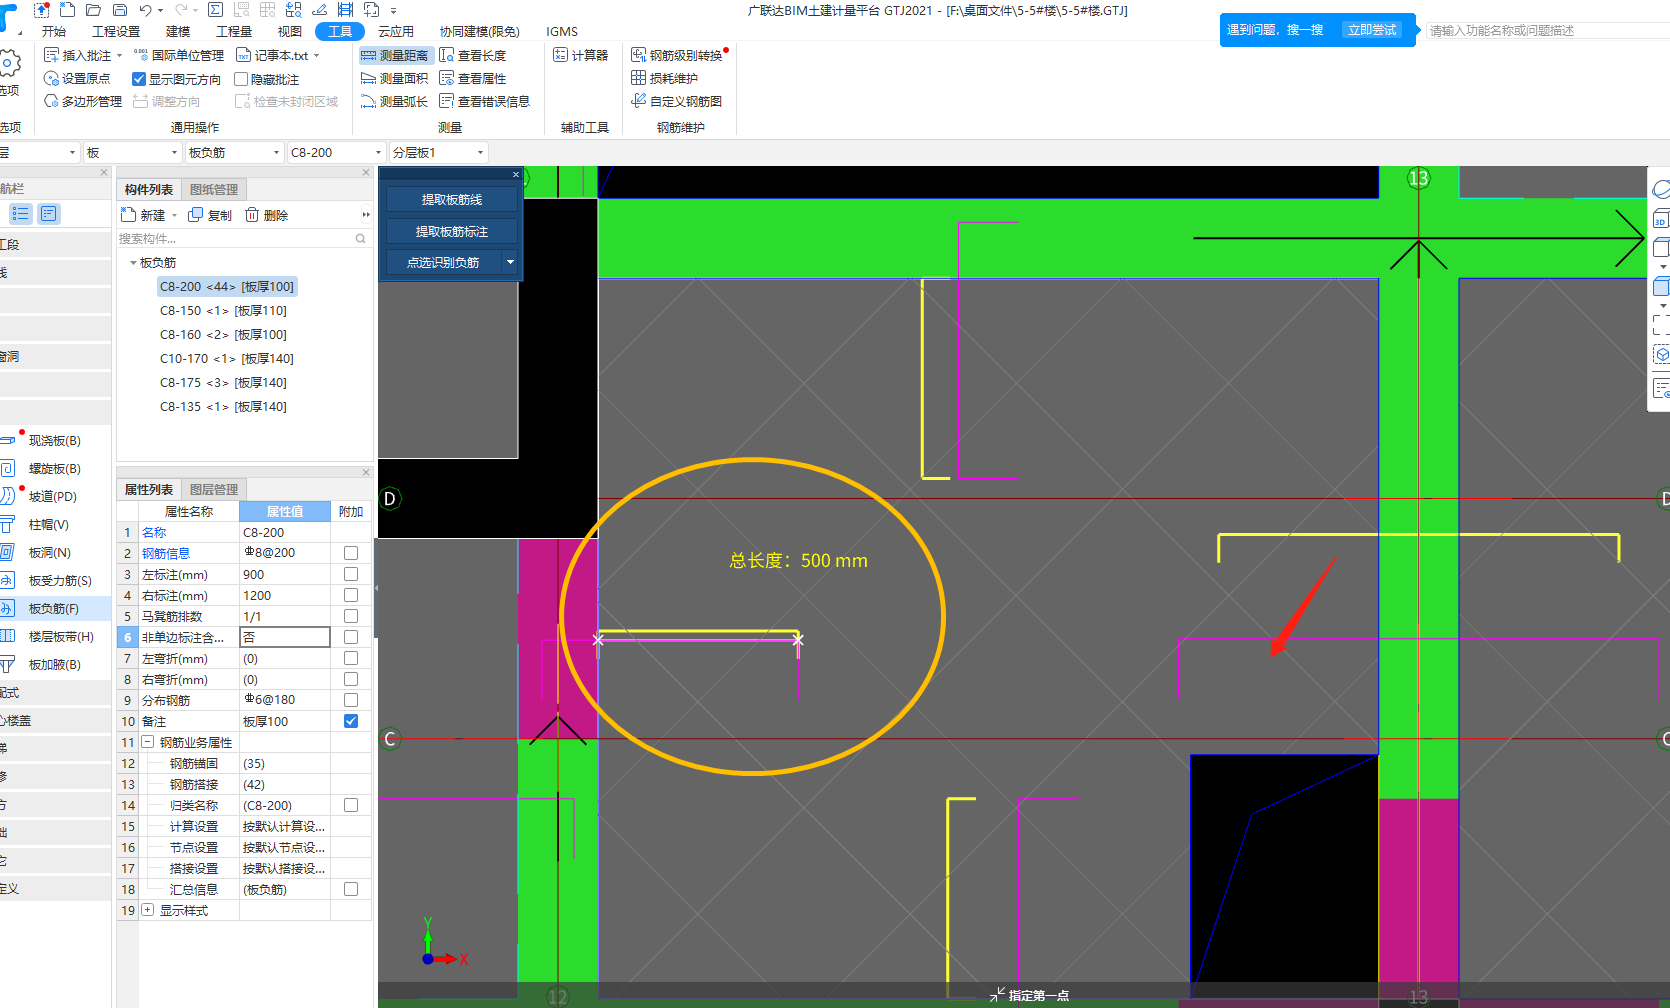Open 国际单位管理 unit management
The width and height of the screenshot is (1670, 1008).
[179, 55]
